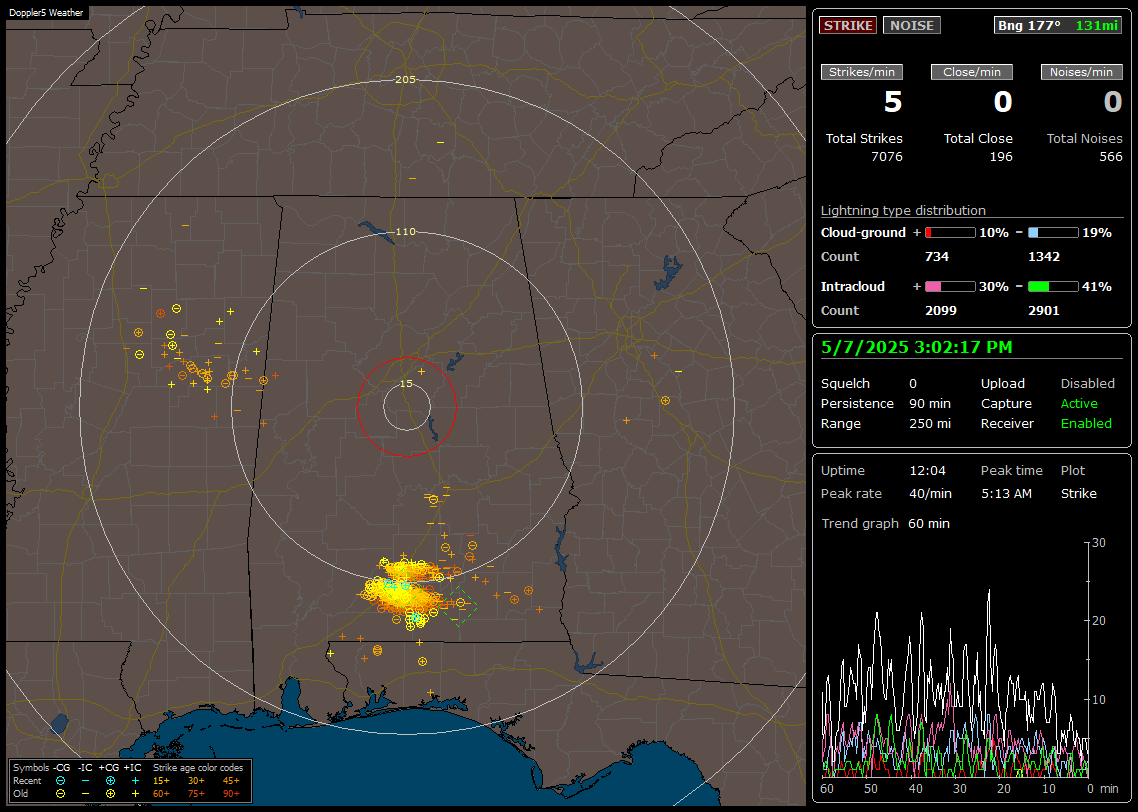Click the Upload status Disabled
Screen dimensions: 1138x812
[1087, 384]
